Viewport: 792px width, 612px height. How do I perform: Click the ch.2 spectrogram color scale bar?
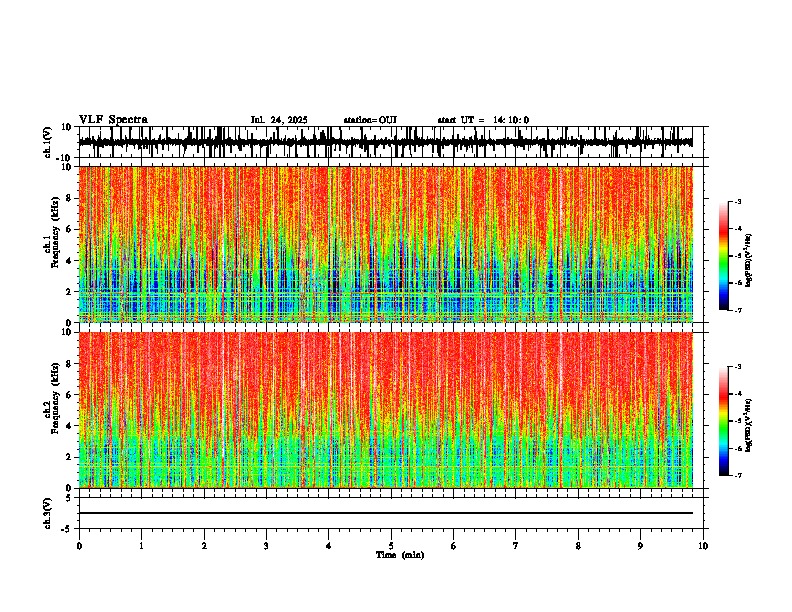(724, 421)
